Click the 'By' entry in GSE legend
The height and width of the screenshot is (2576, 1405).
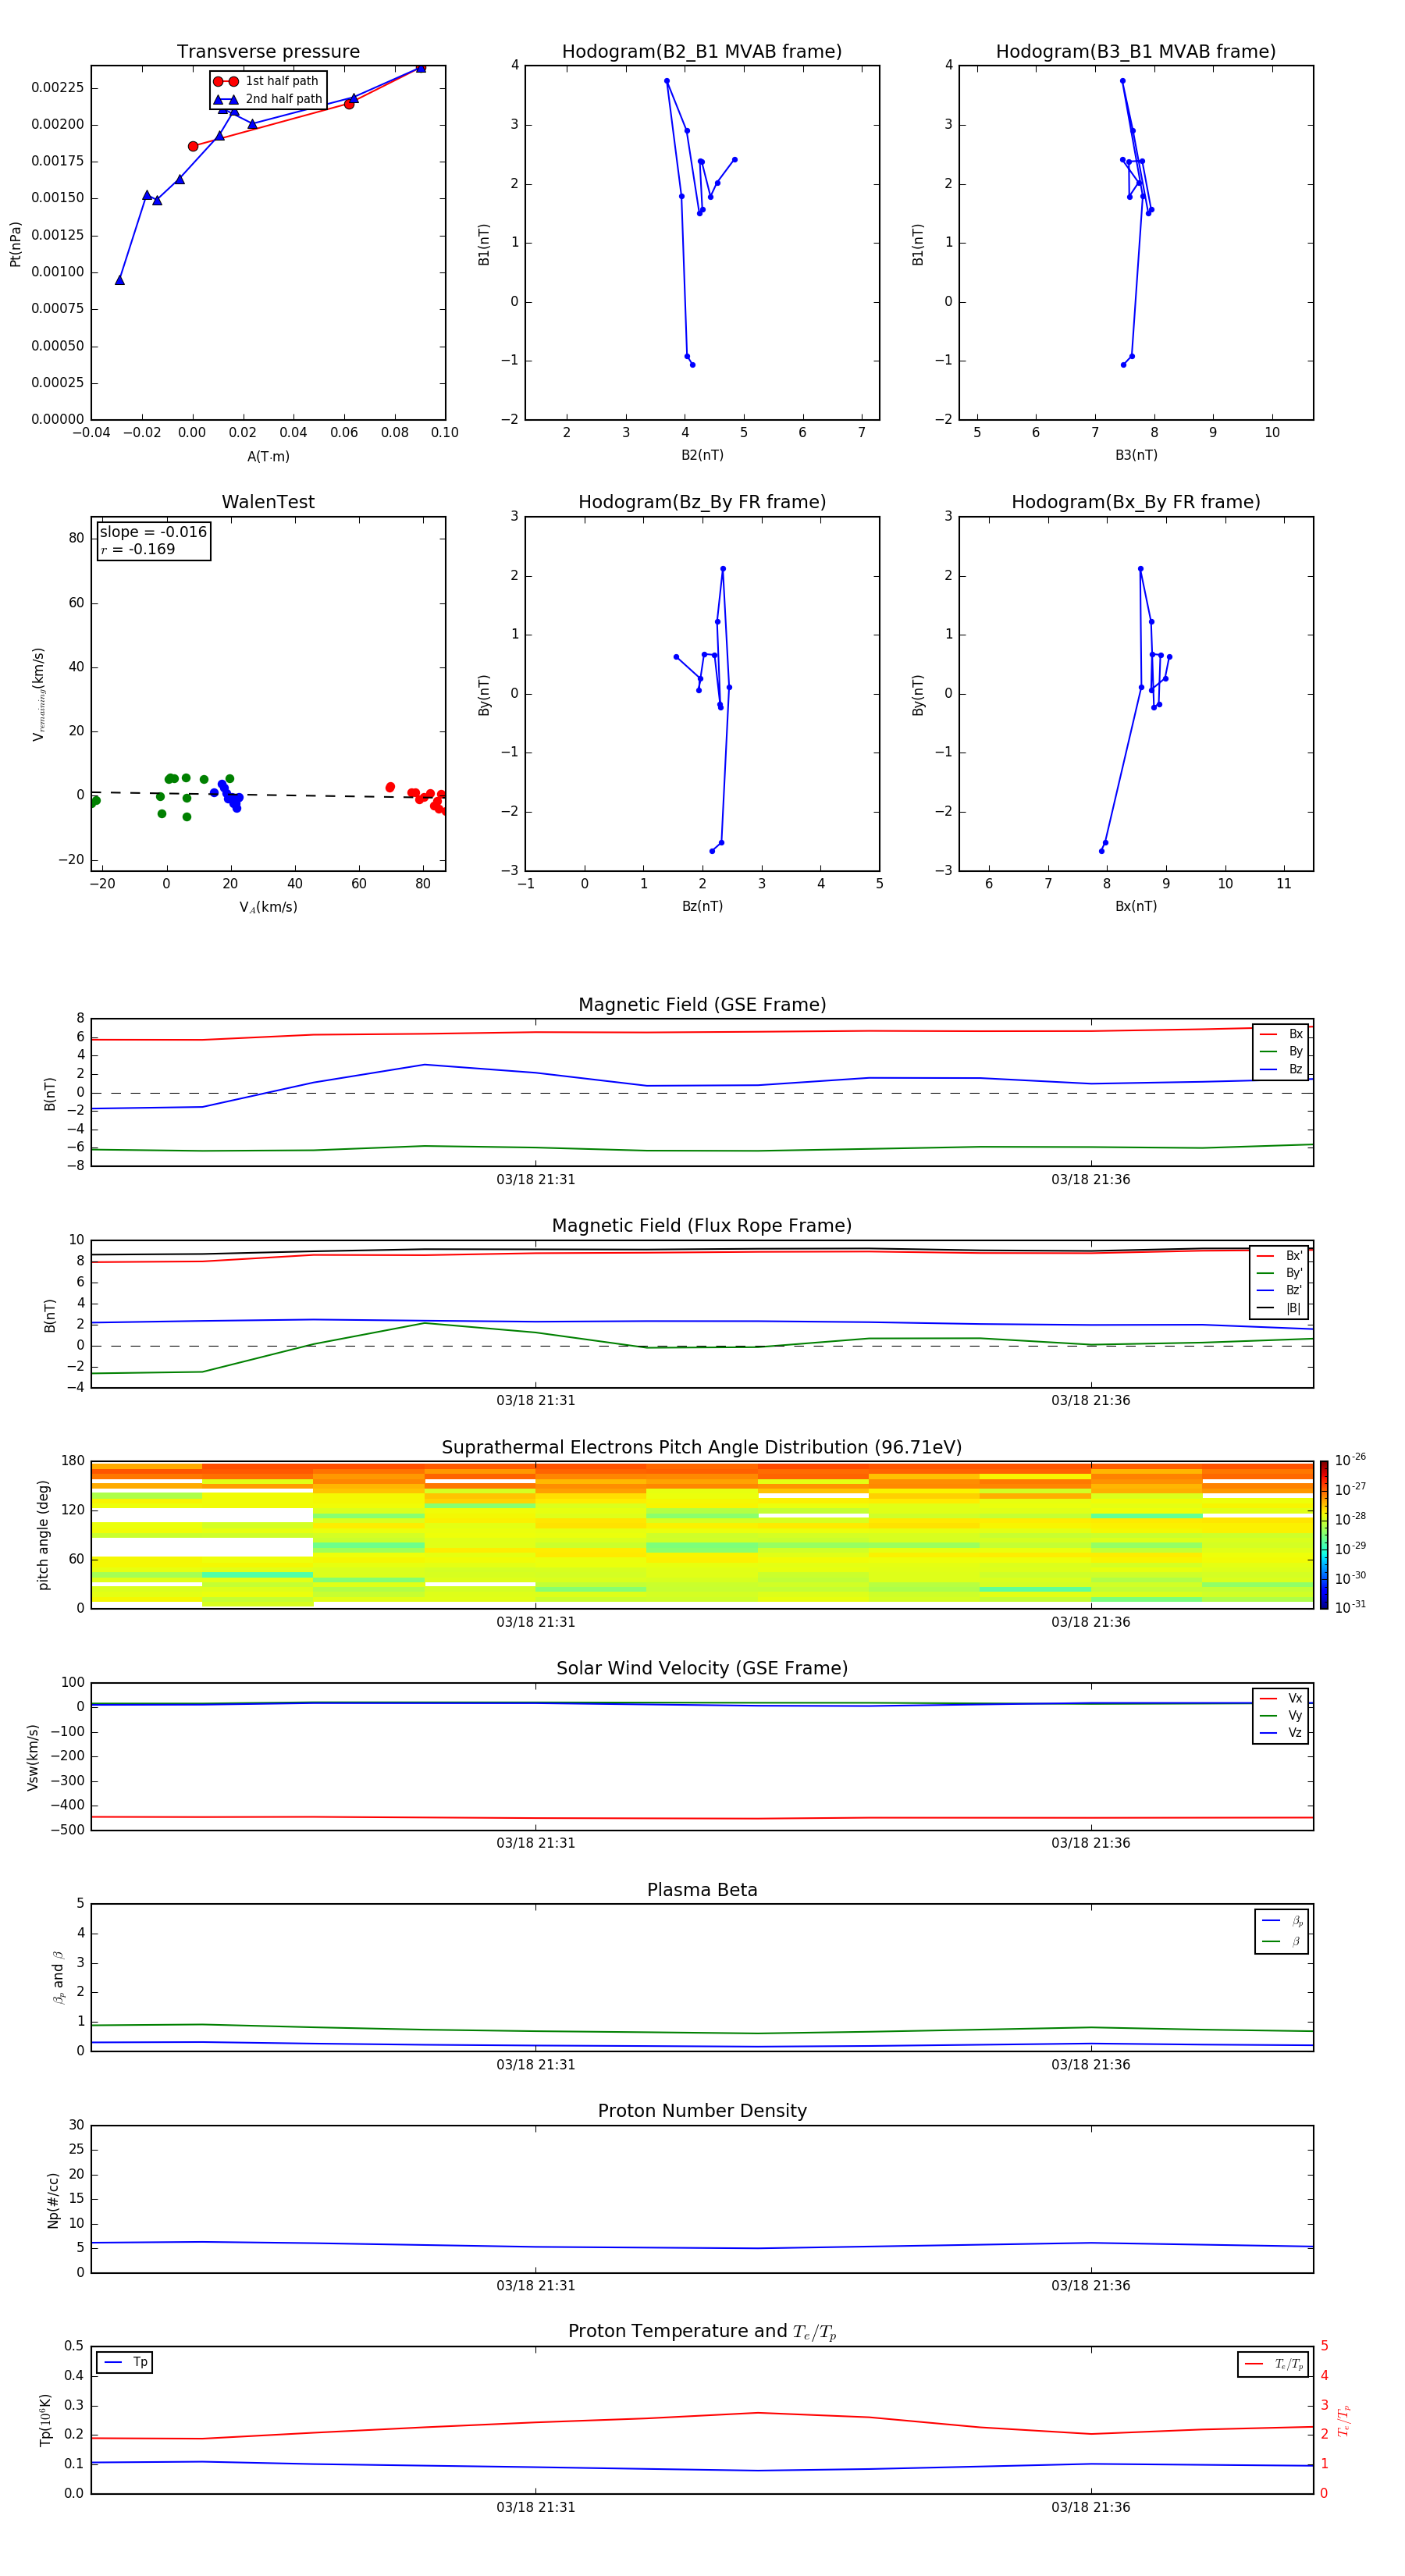pyautogui.click(x=1281, y=1051)
